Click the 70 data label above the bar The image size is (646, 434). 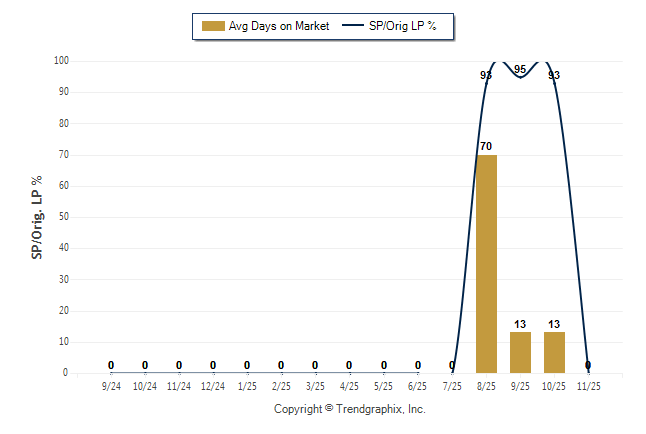pyautogui.click(x=486, y=146)
